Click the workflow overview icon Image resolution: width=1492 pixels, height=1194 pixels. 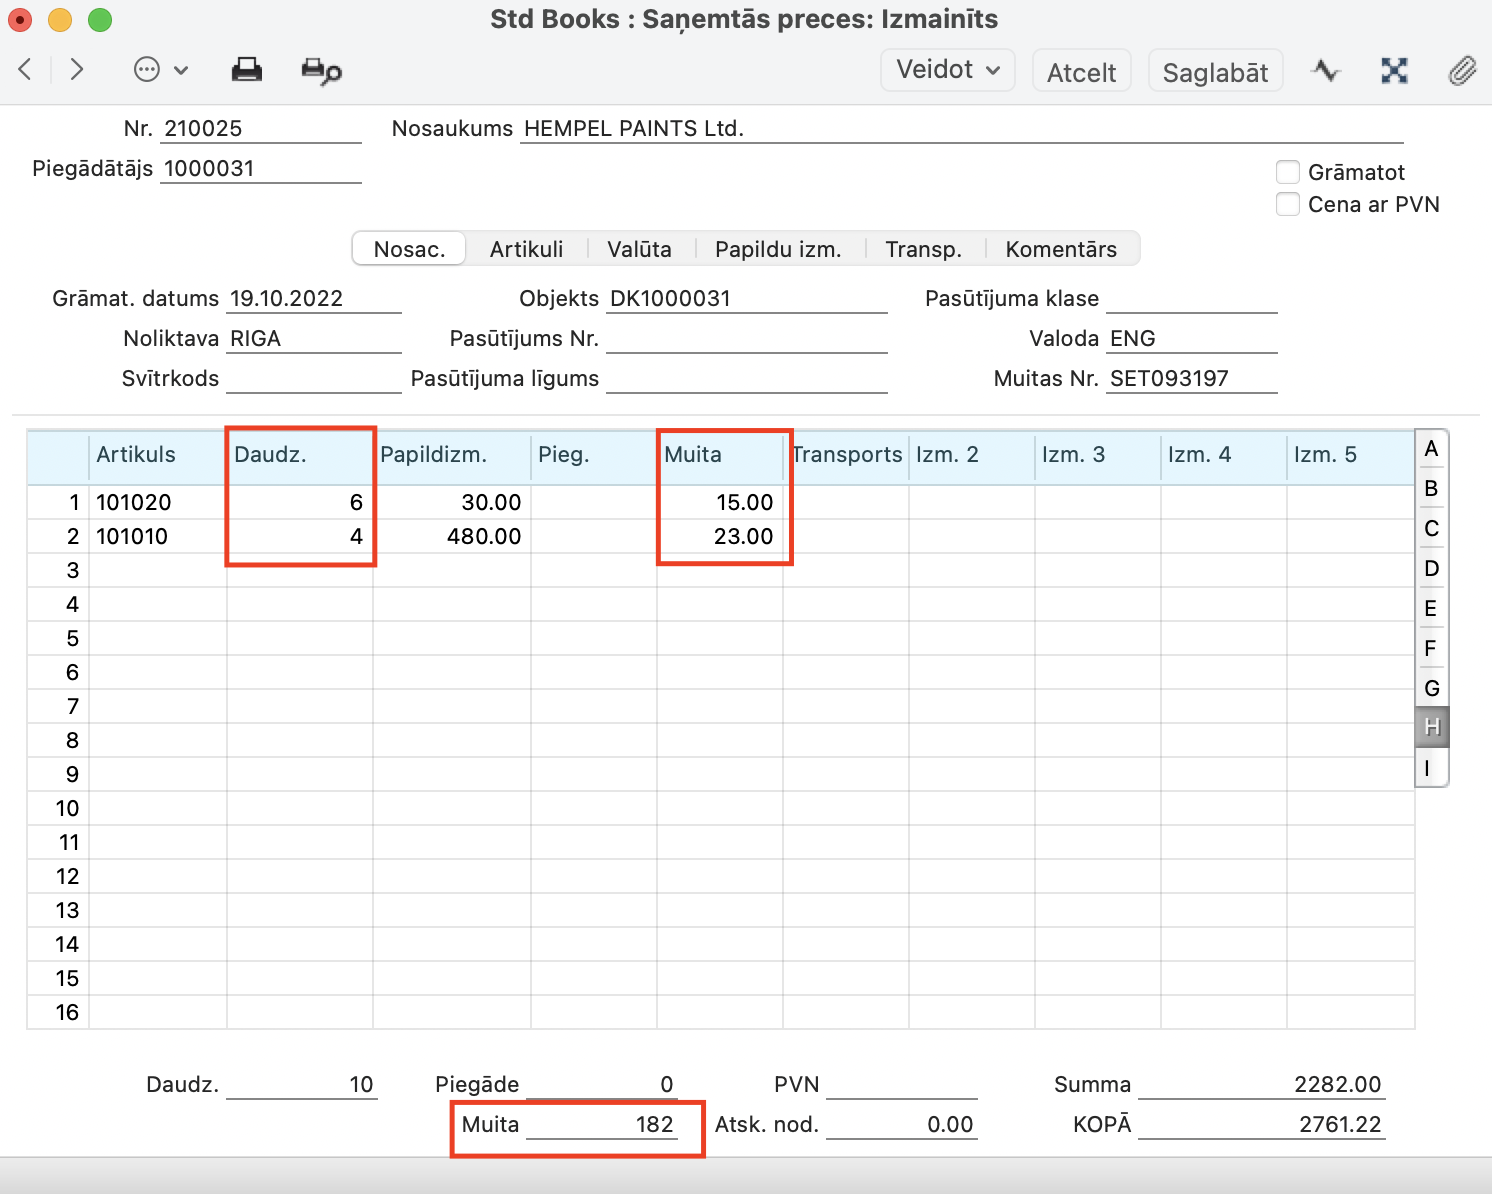pos(1394,71)
